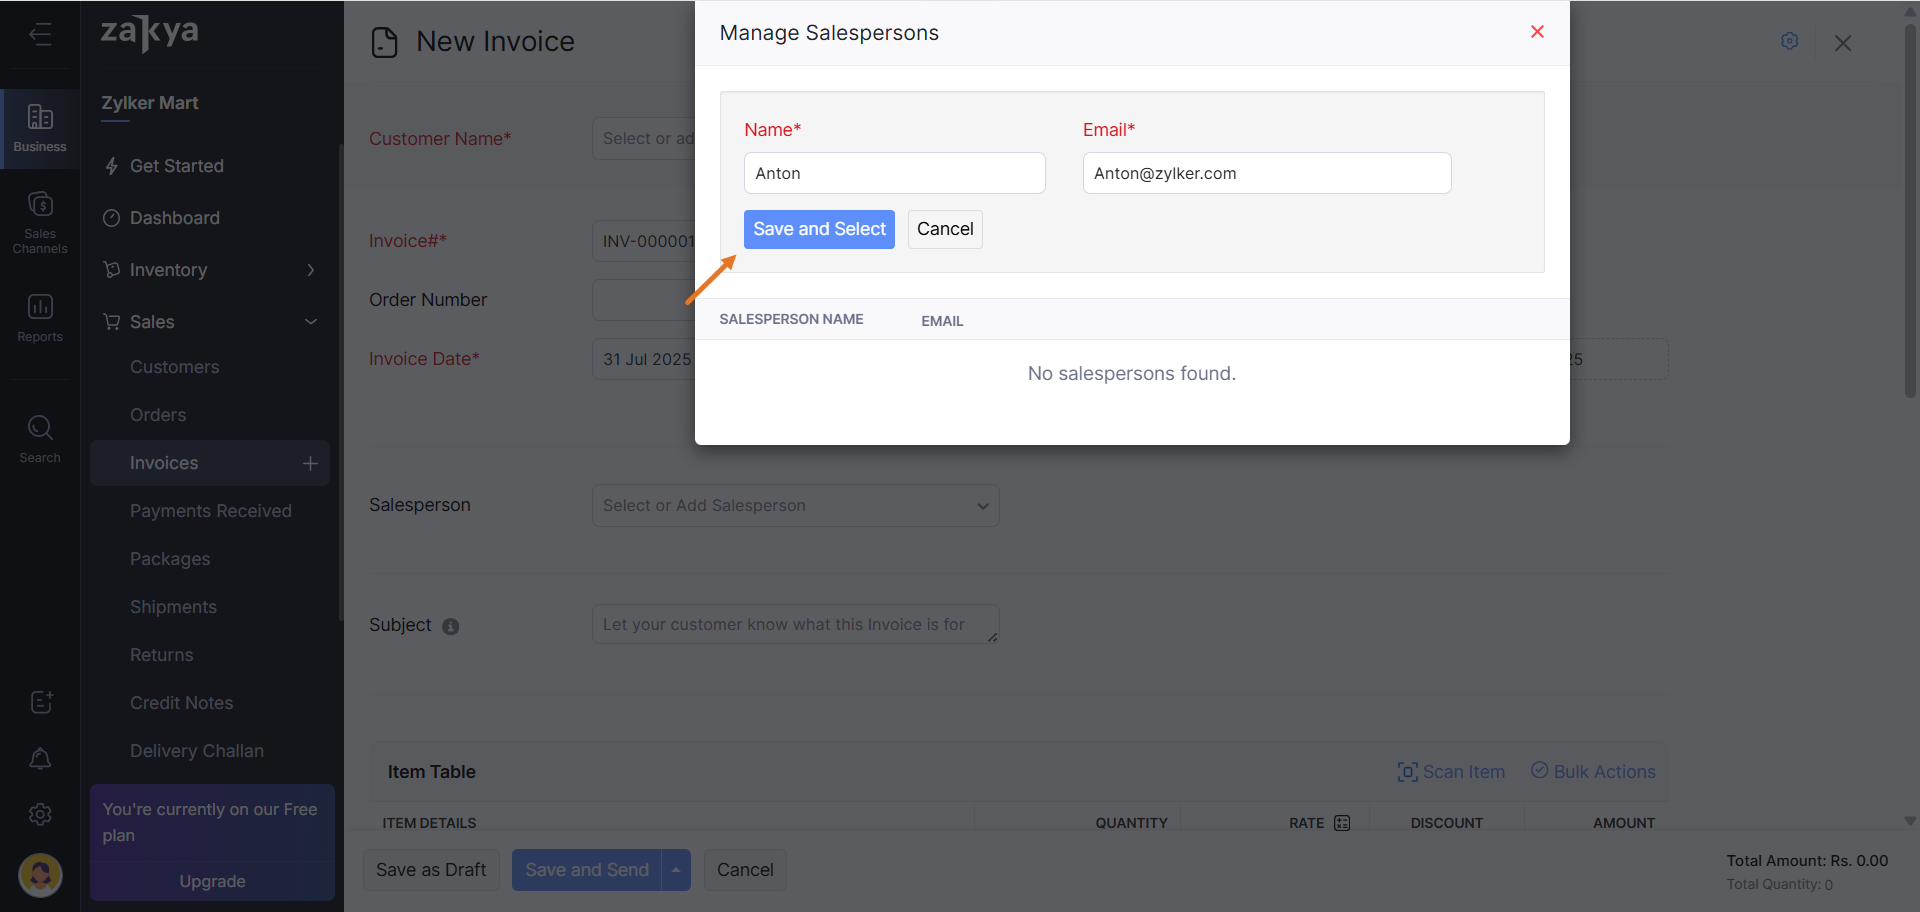Viewport: 1920px width, 912px height.
Task: Click the Business icon in left rail
Action: click(40, 128)
